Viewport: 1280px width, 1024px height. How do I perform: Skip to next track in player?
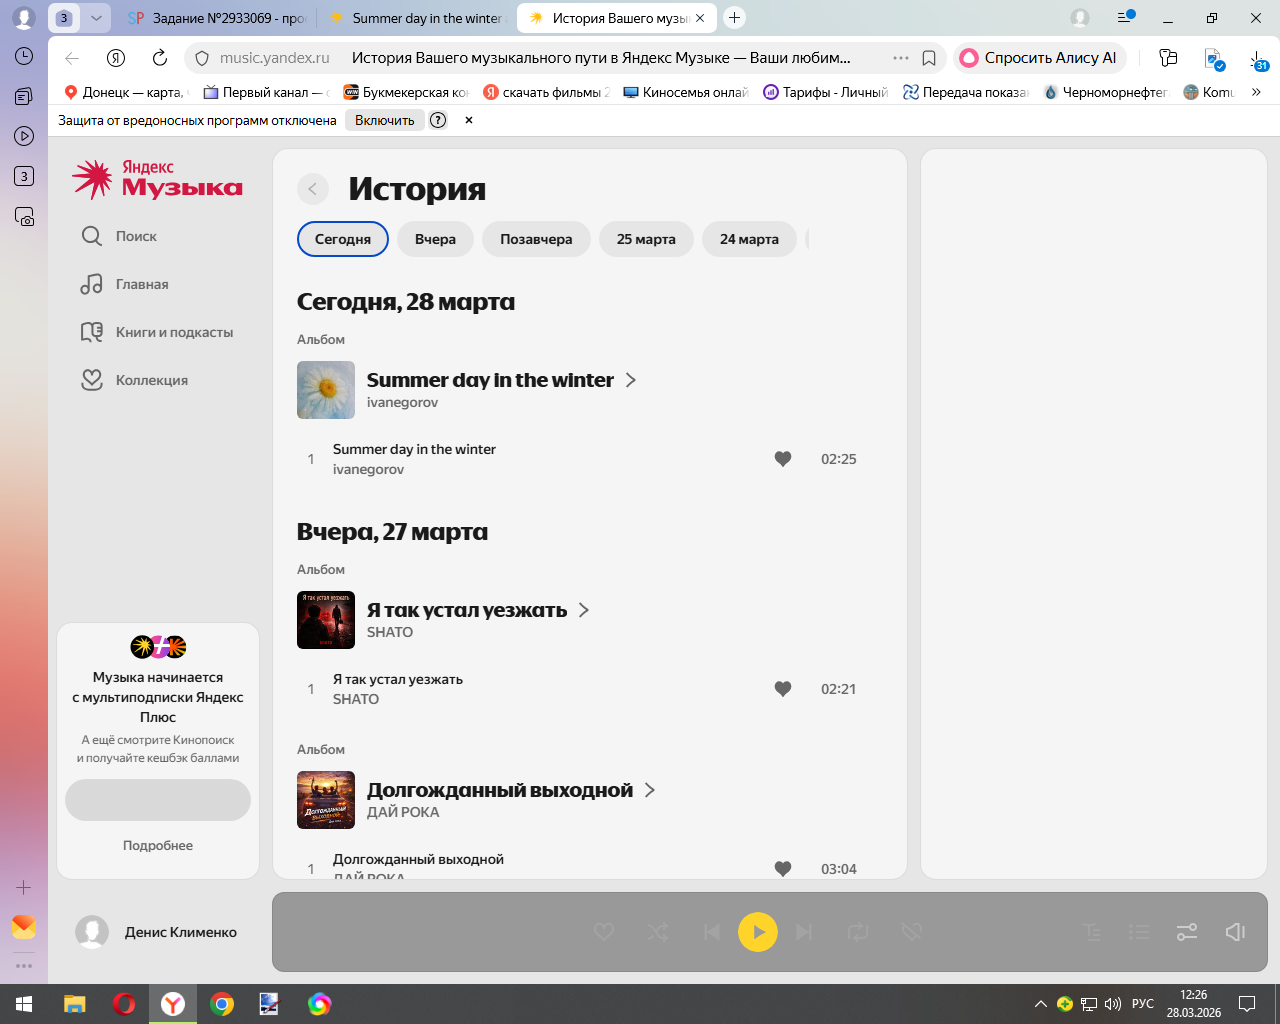[804, 932]
